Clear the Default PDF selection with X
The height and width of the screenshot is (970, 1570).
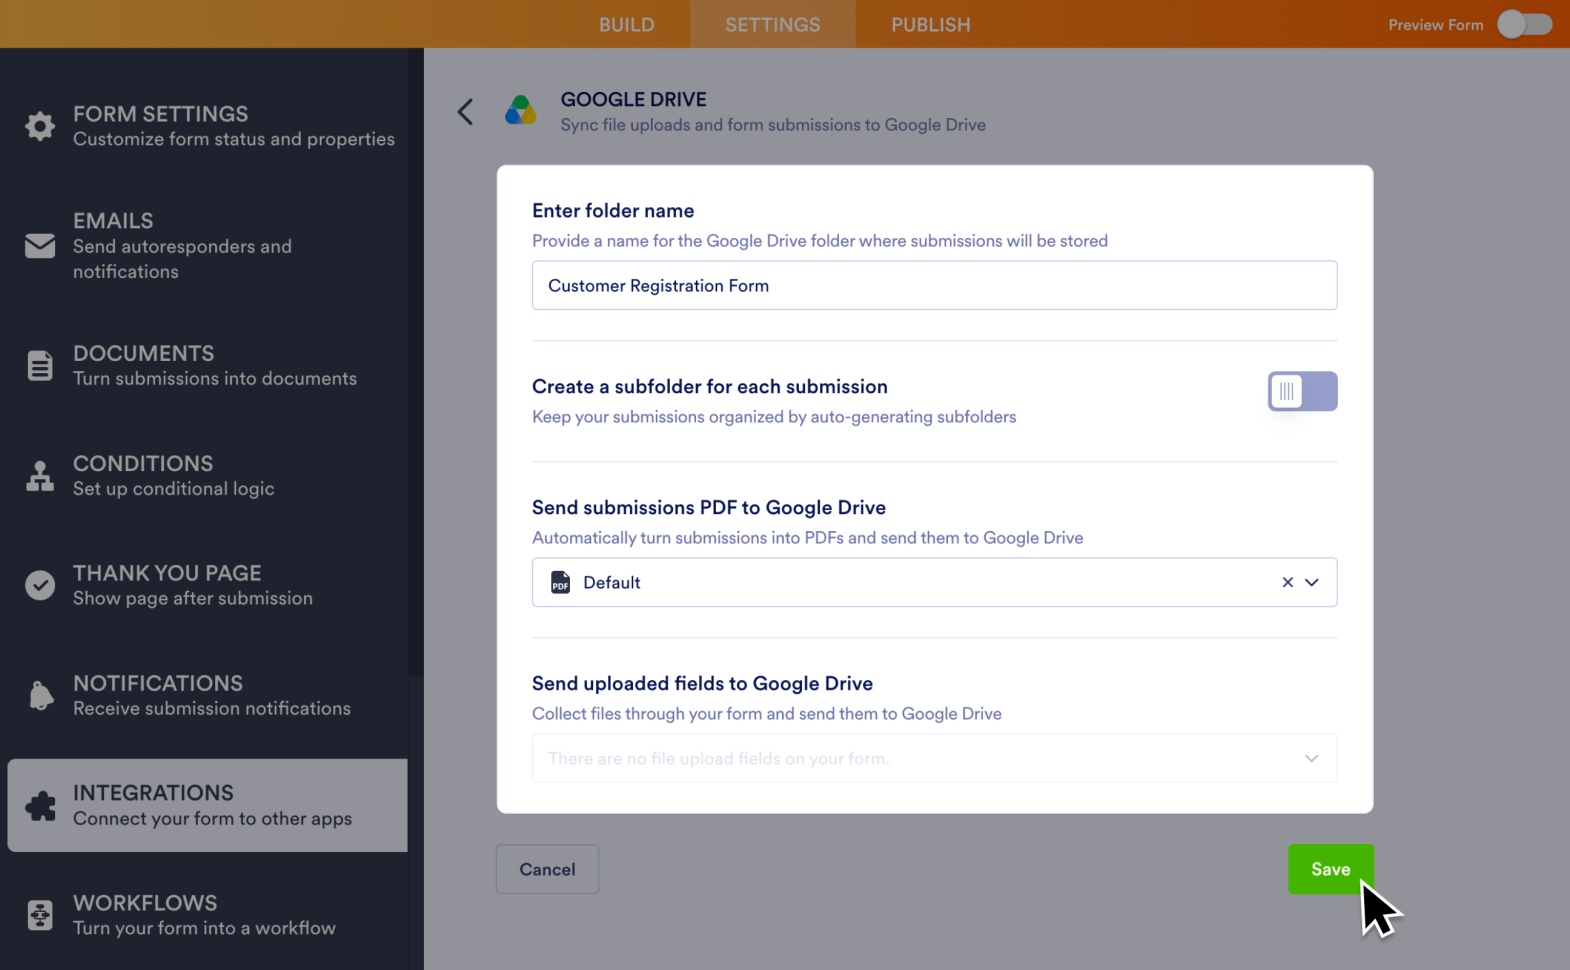[1287, 582]
